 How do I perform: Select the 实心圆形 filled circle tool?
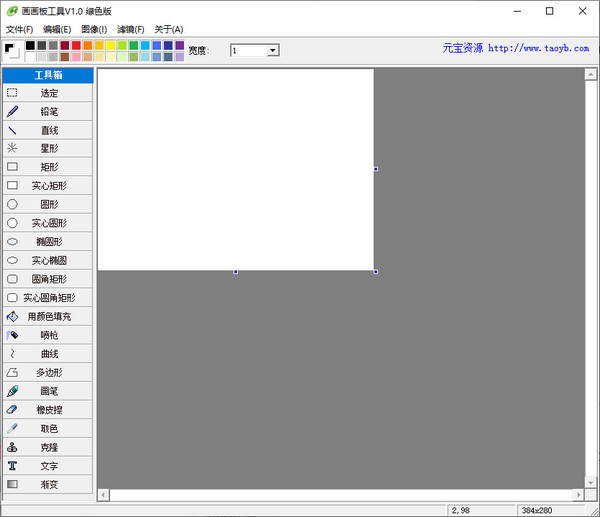[48, 223]
